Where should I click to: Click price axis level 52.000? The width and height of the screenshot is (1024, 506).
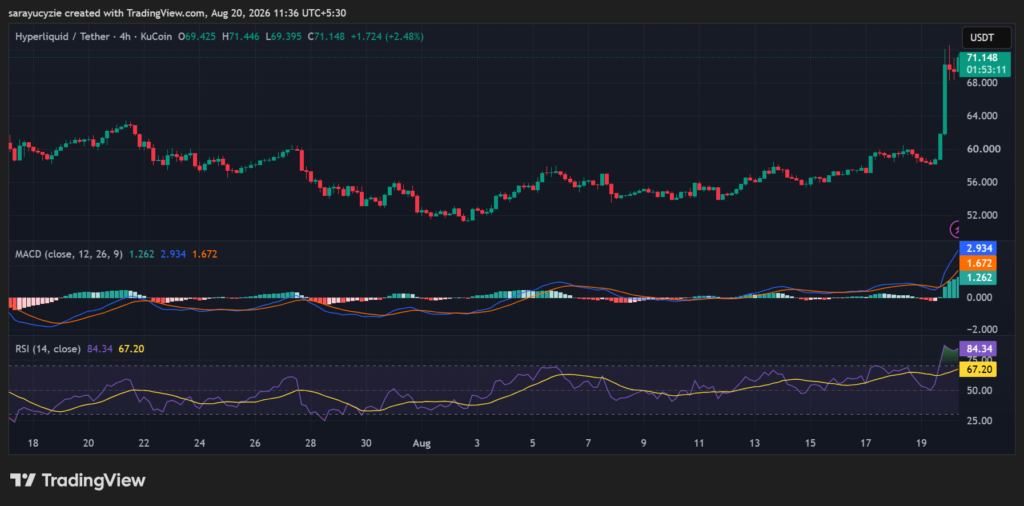coord(982,215)
